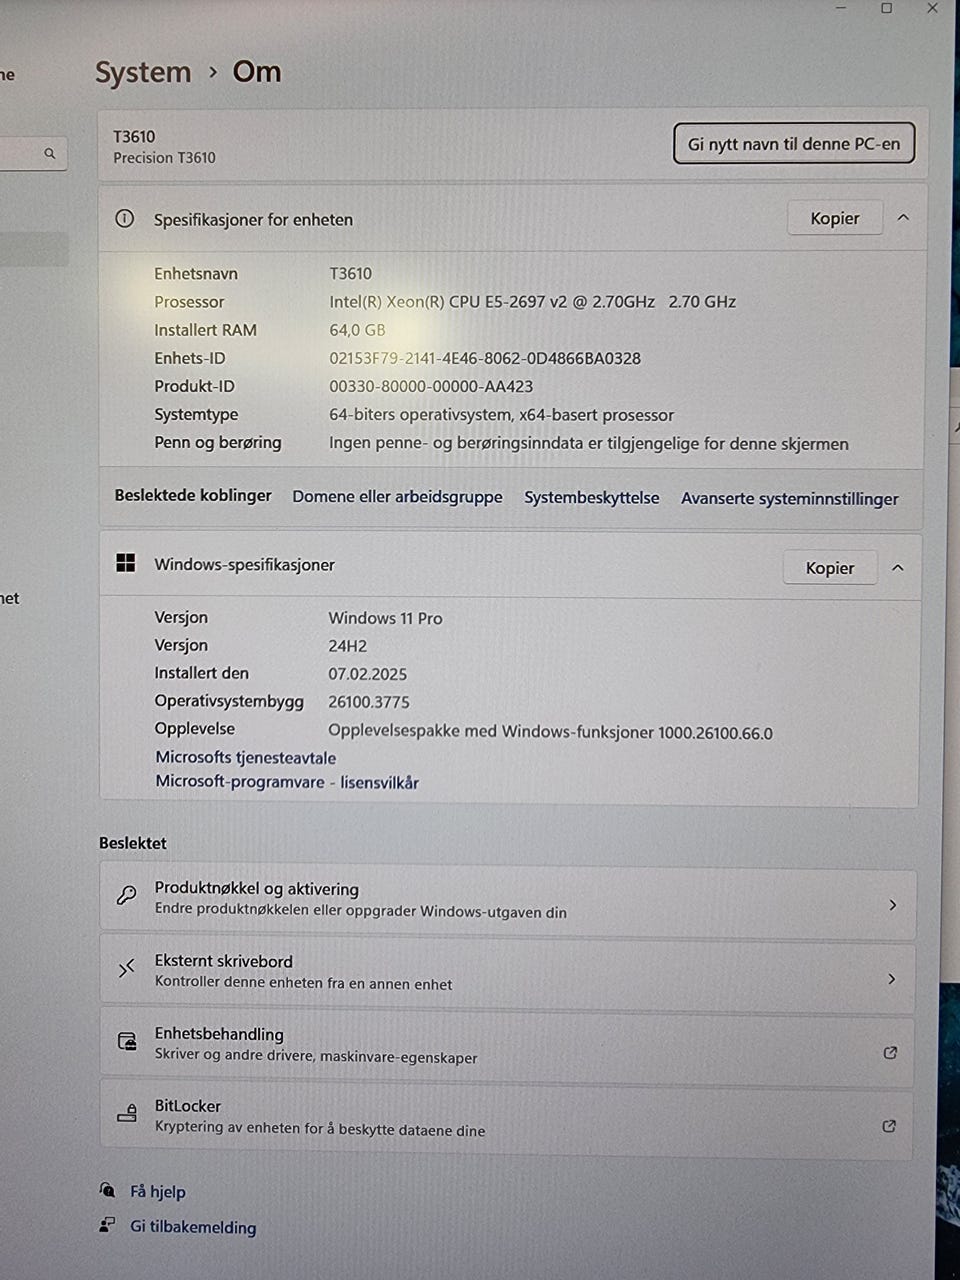Click the Få hjelp headset icon

107,1189
